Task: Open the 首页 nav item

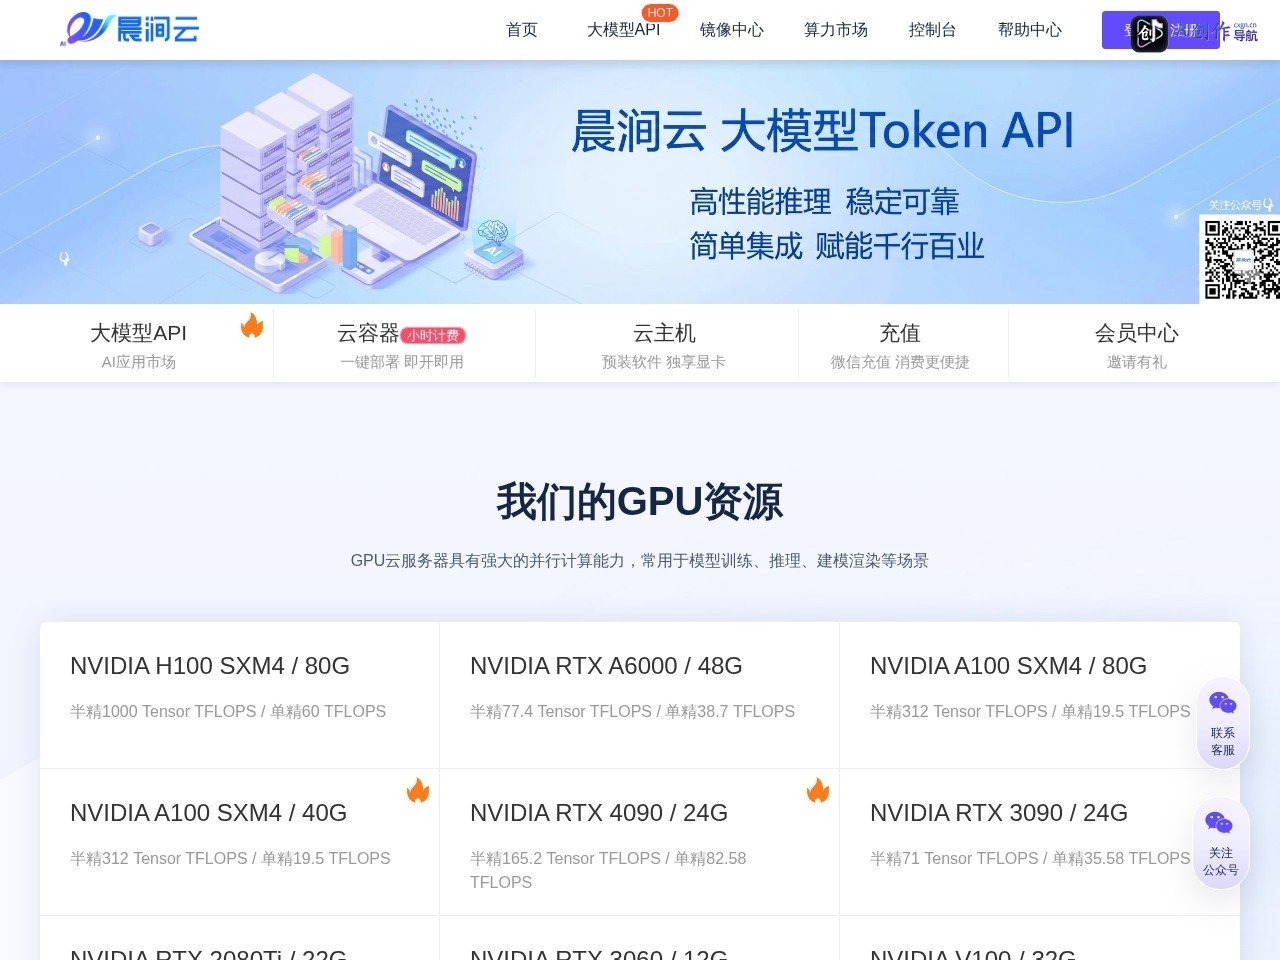Action: [x=522, y=30]
